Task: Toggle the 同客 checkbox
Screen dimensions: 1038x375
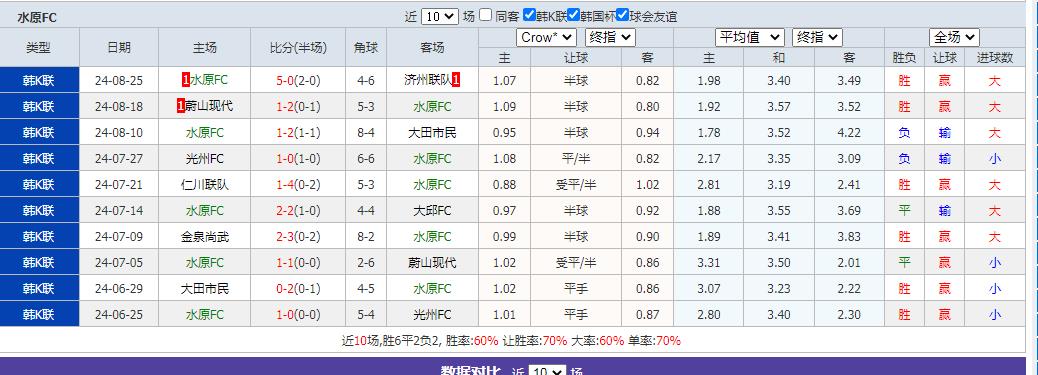Action: point(486,15)
